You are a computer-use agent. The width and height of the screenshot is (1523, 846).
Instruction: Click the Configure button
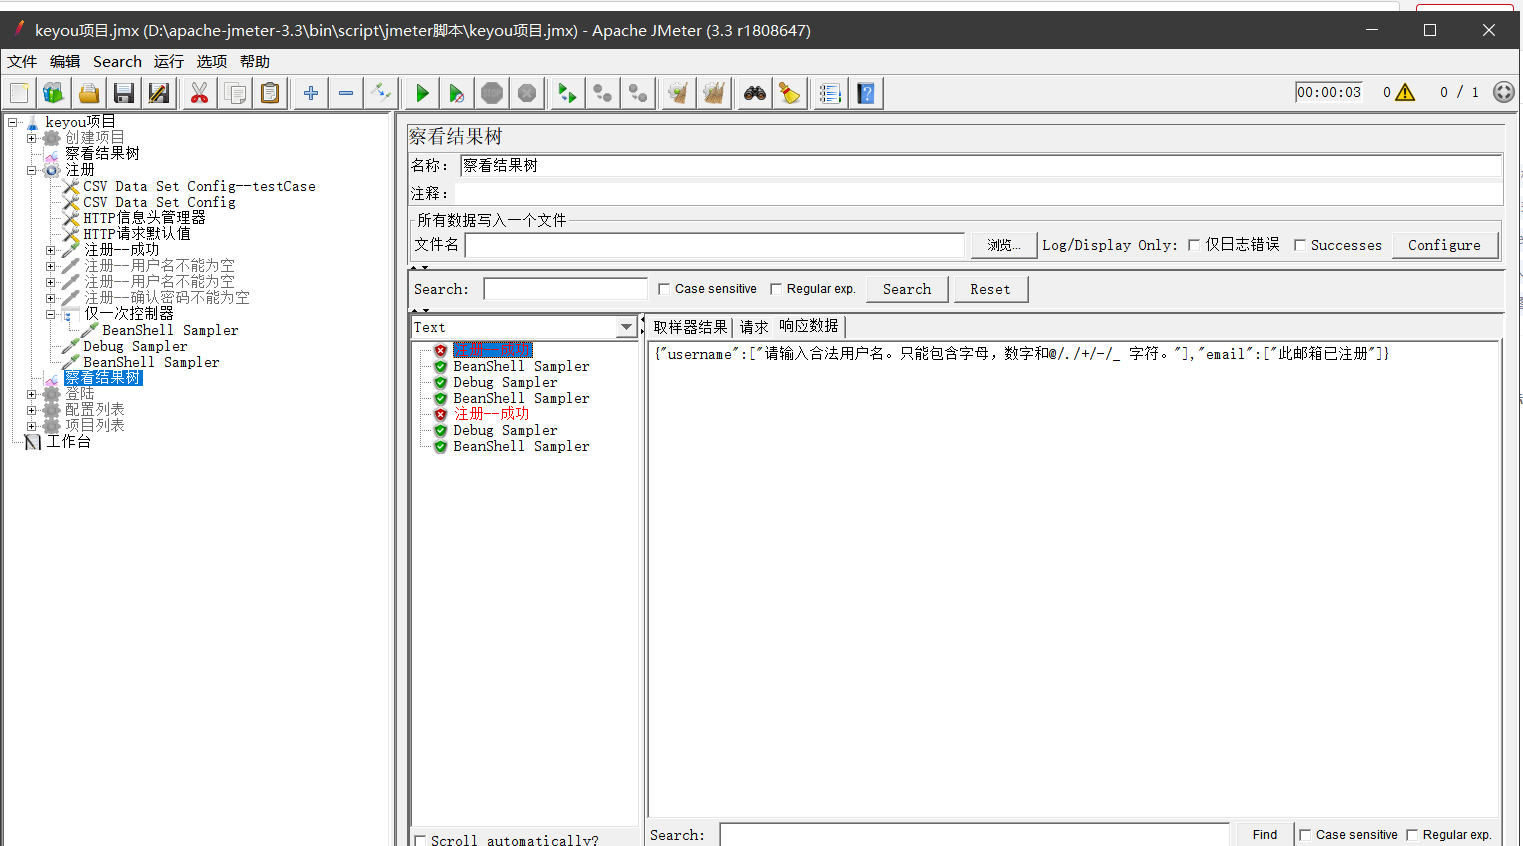[x=1444, y=244]
